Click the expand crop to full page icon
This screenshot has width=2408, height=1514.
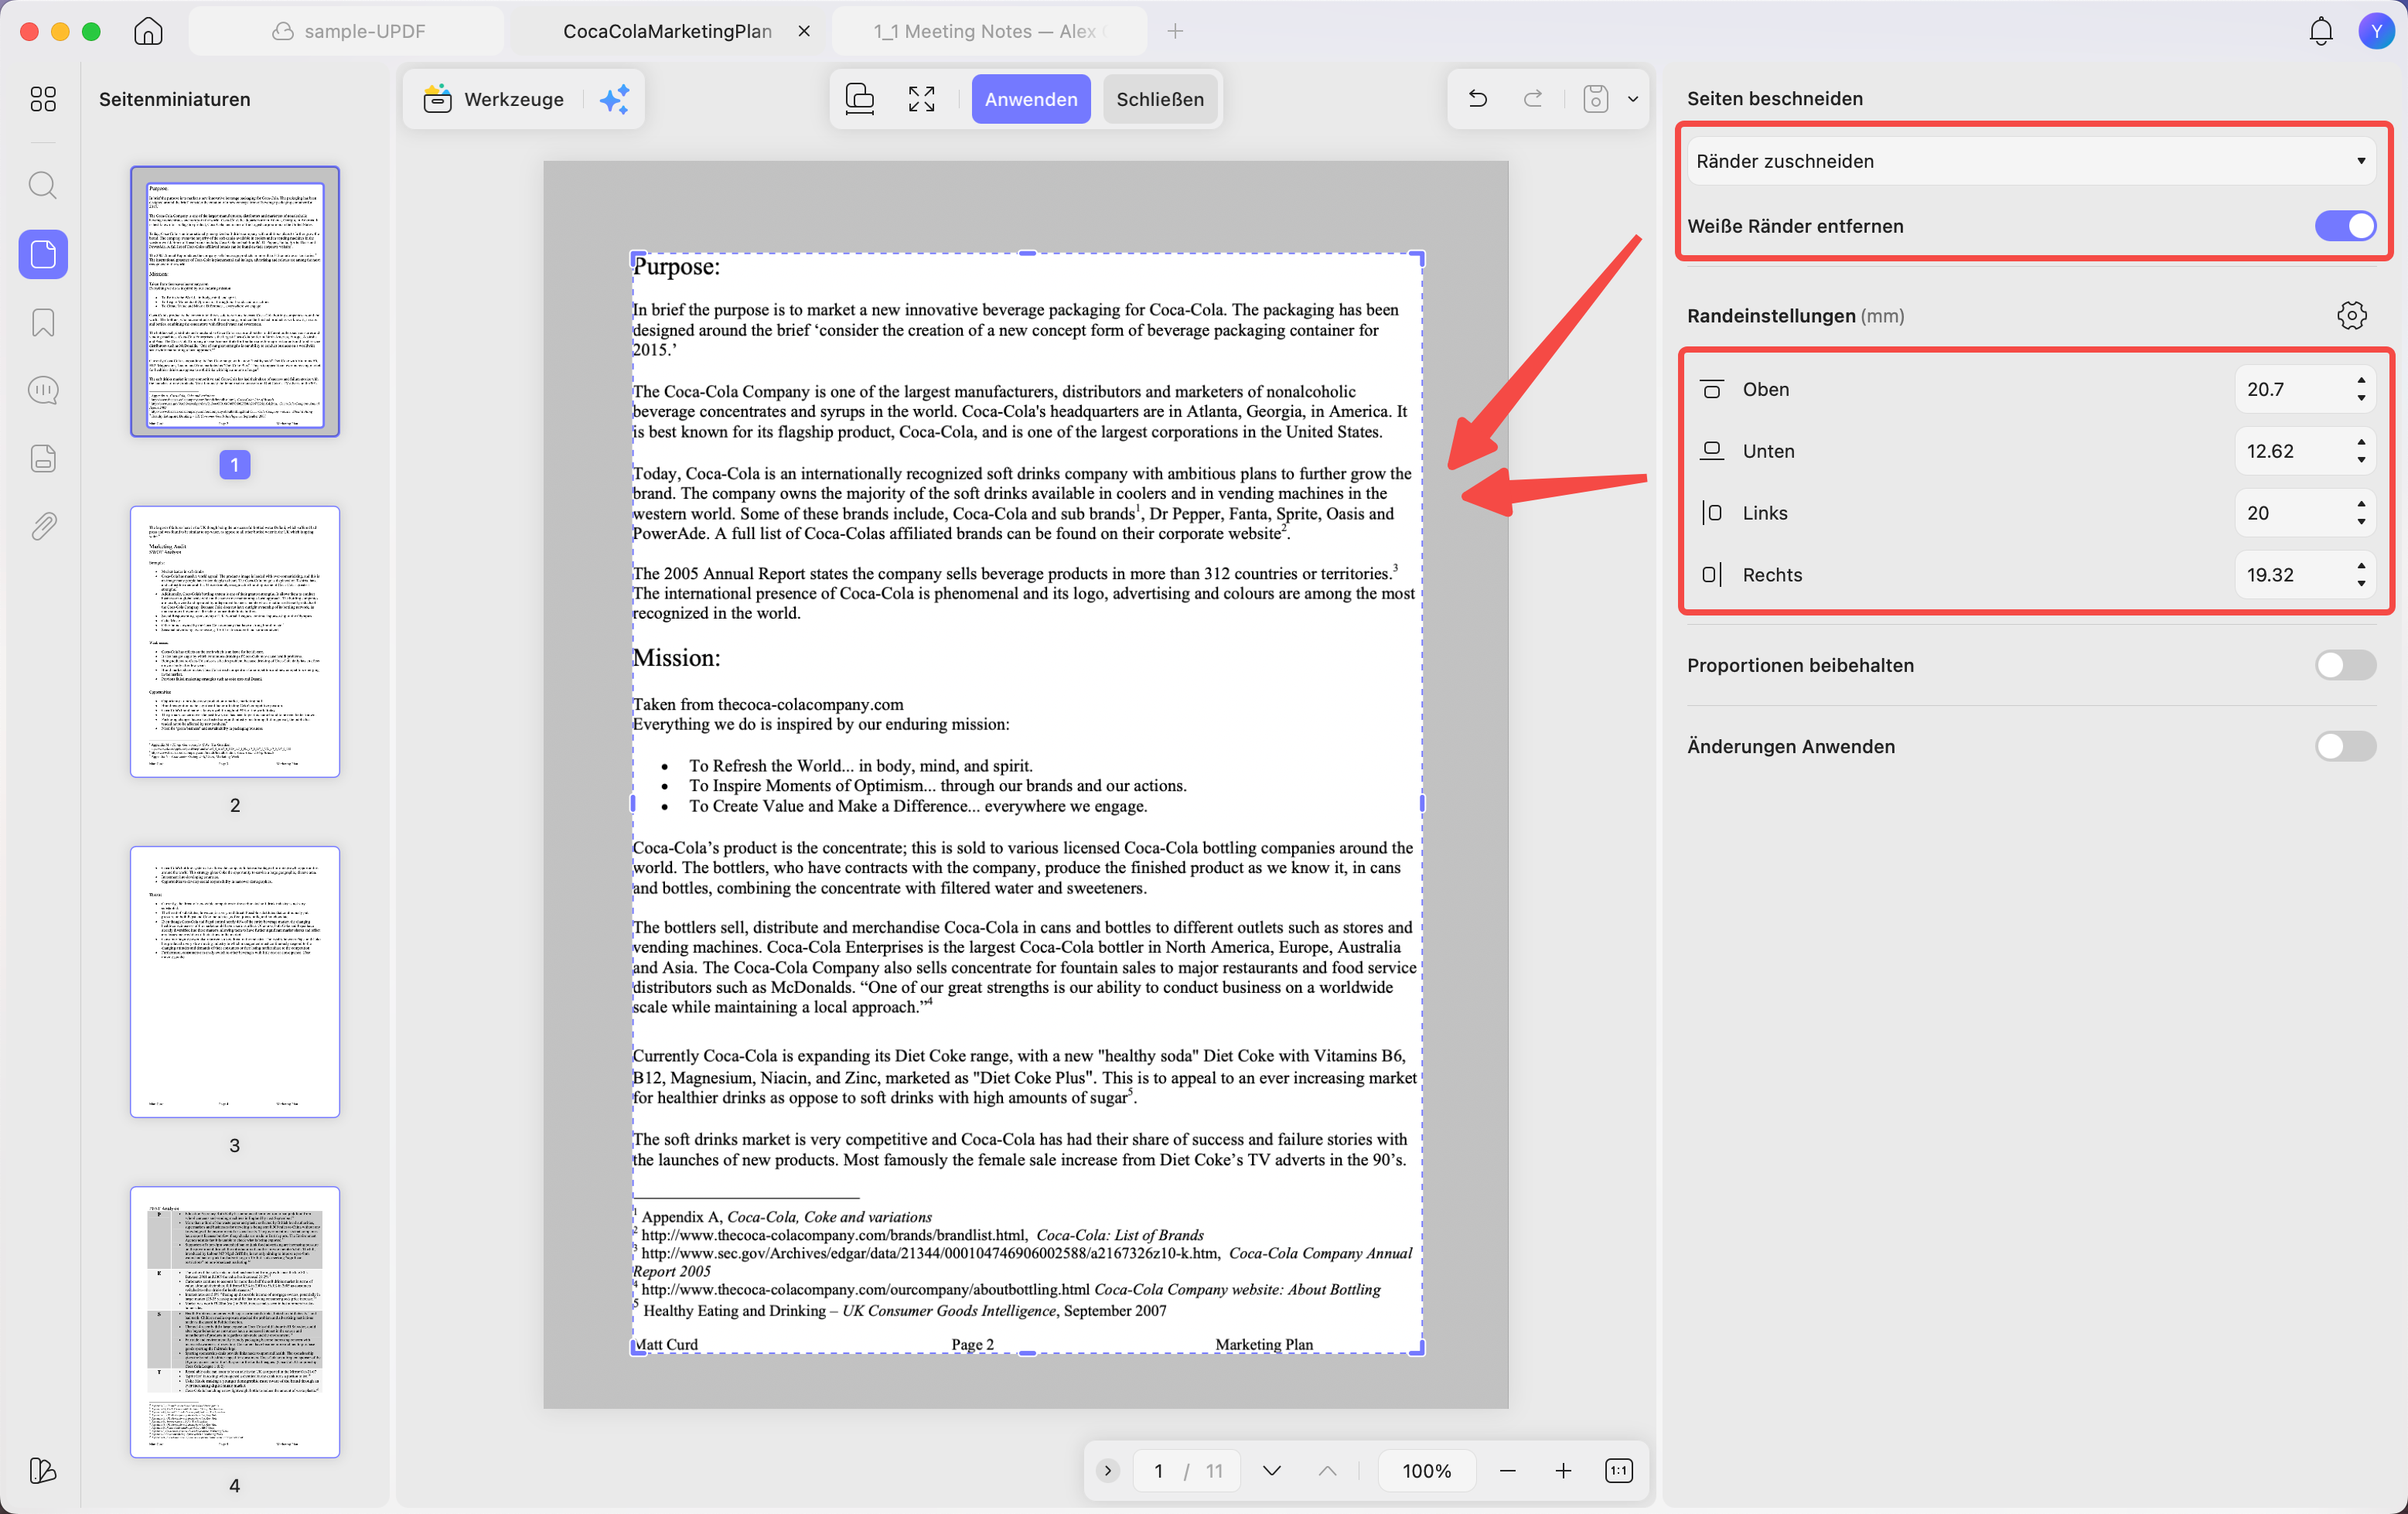click(x=921, y=99)
